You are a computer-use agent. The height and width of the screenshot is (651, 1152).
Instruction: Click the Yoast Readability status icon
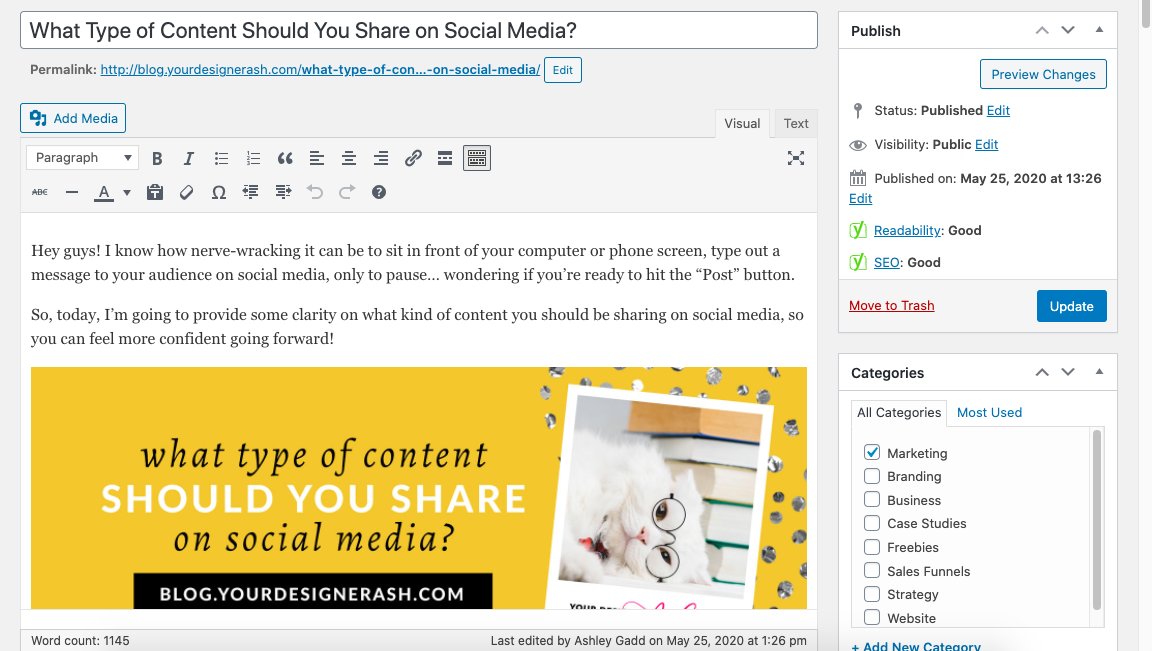point(858,231)
